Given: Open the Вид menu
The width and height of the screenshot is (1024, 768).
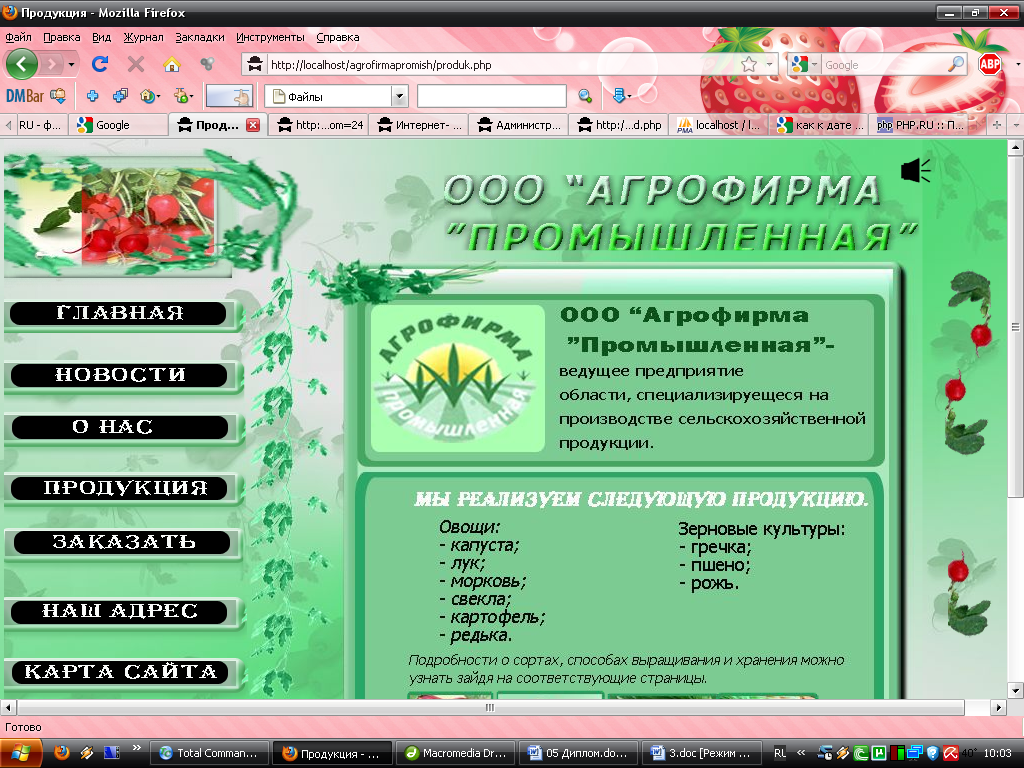Looking at the screenshot, I should [x=101, y=37].
